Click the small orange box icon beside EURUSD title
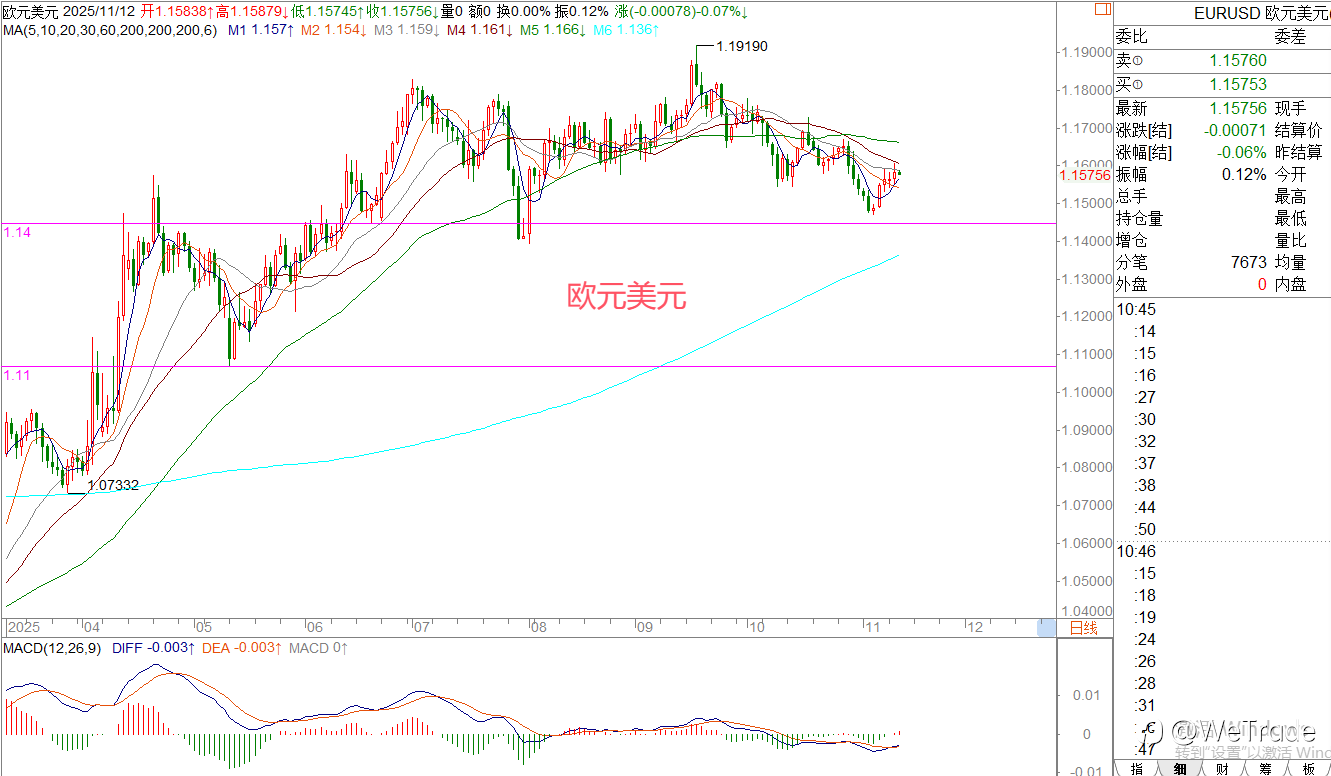Viewport: 1331px width, 776px height. (x=1102, y=7)
